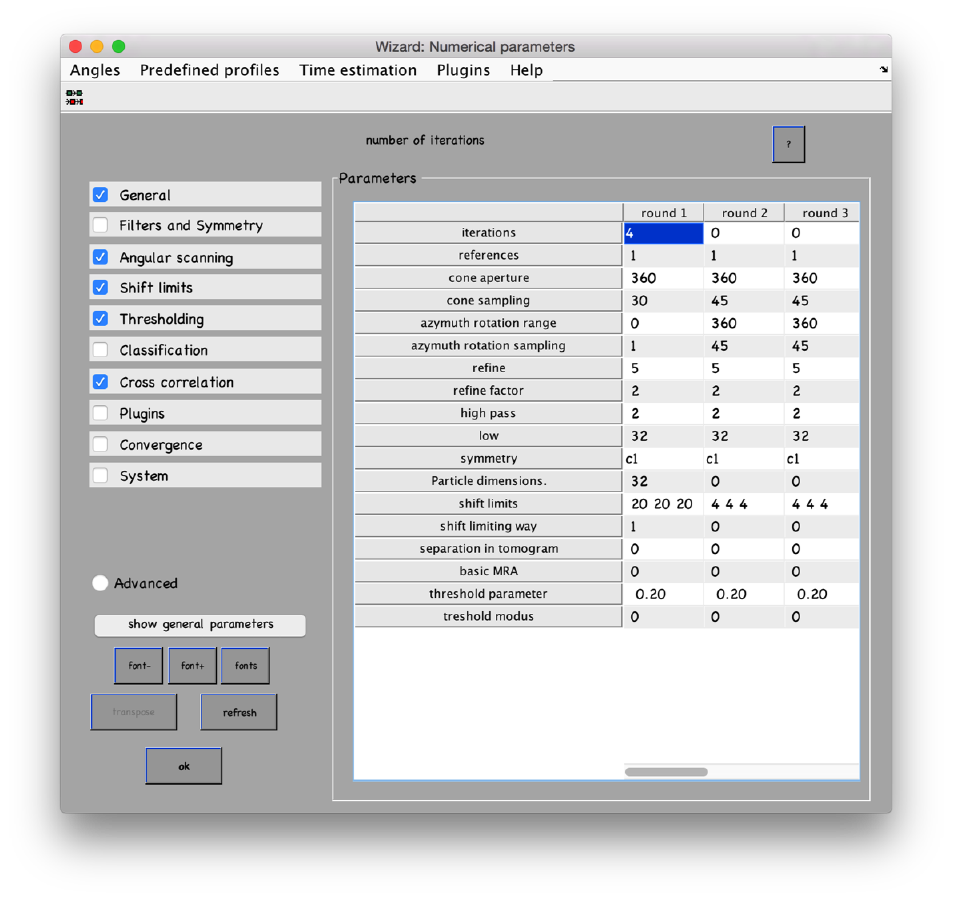Enable Filters and Symmetry checkbox
The height and width of the screenshot is (899, 953).
point(101,225)
